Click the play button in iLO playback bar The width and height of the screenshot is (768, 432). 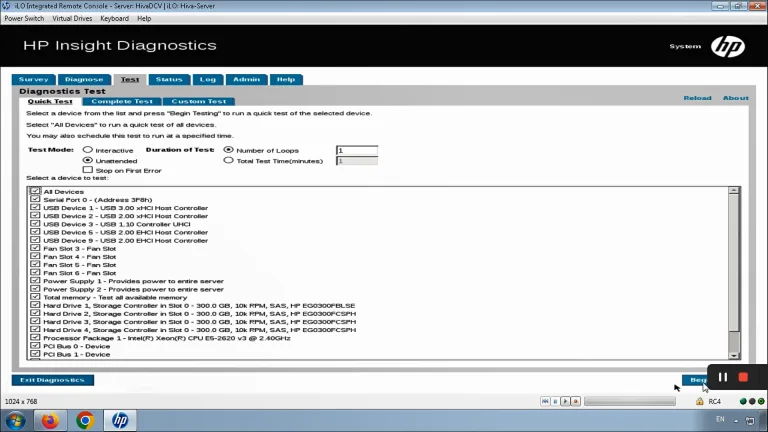coord(565,401)
